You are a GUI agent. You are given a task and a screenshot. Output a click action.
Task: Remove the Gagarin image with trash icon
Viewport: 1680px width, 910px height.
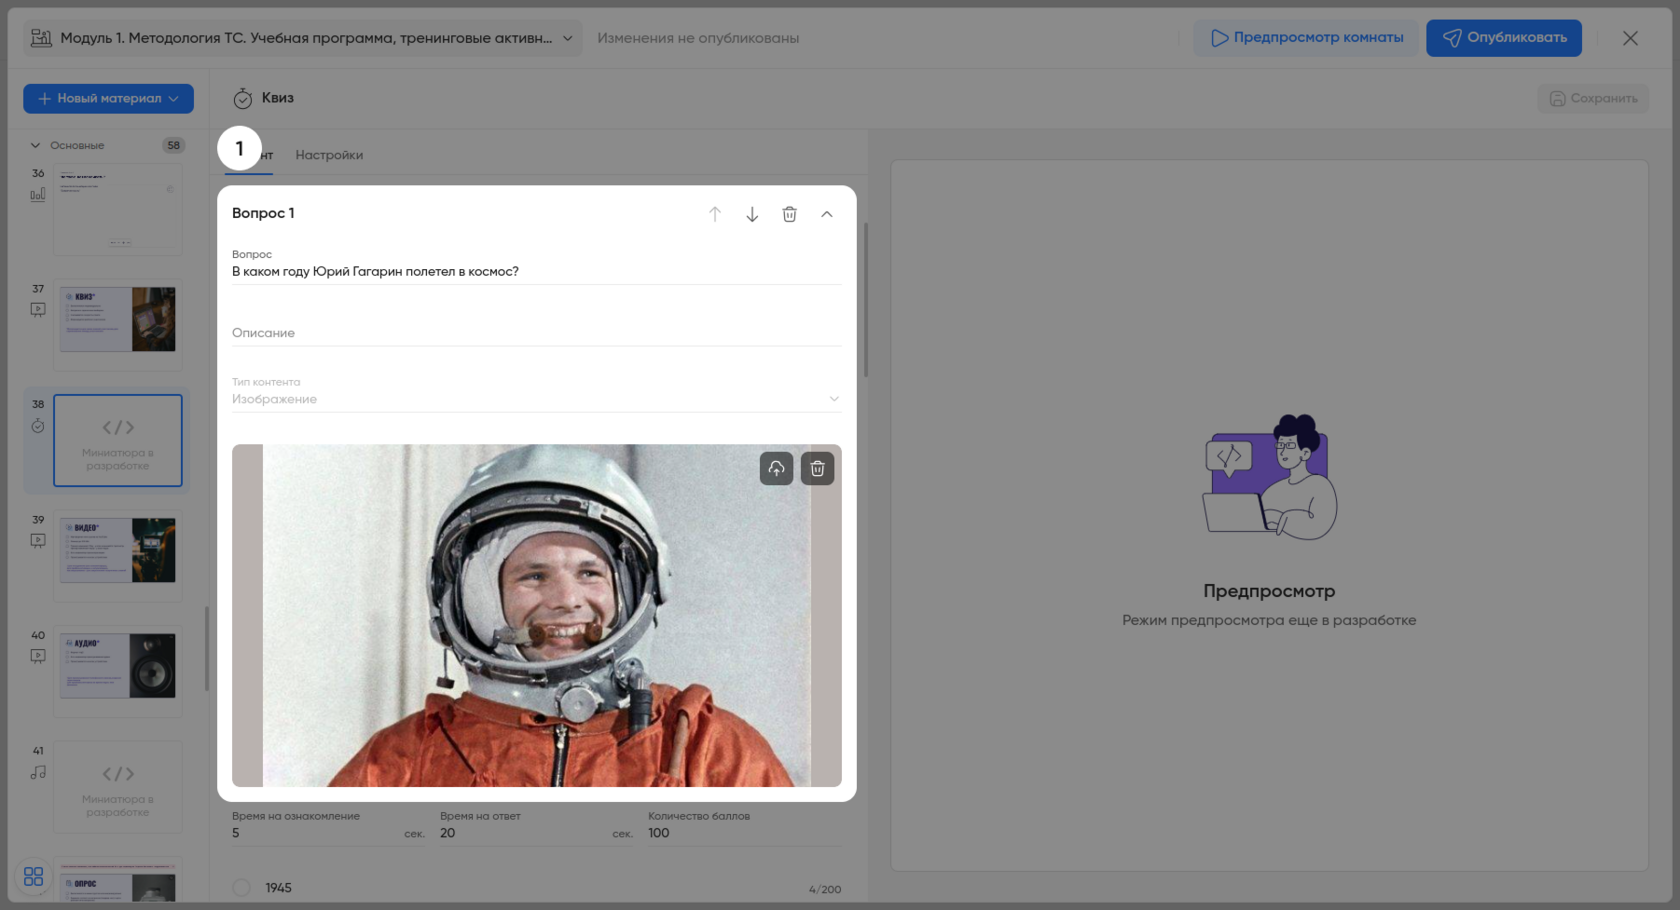click(817, 469)
